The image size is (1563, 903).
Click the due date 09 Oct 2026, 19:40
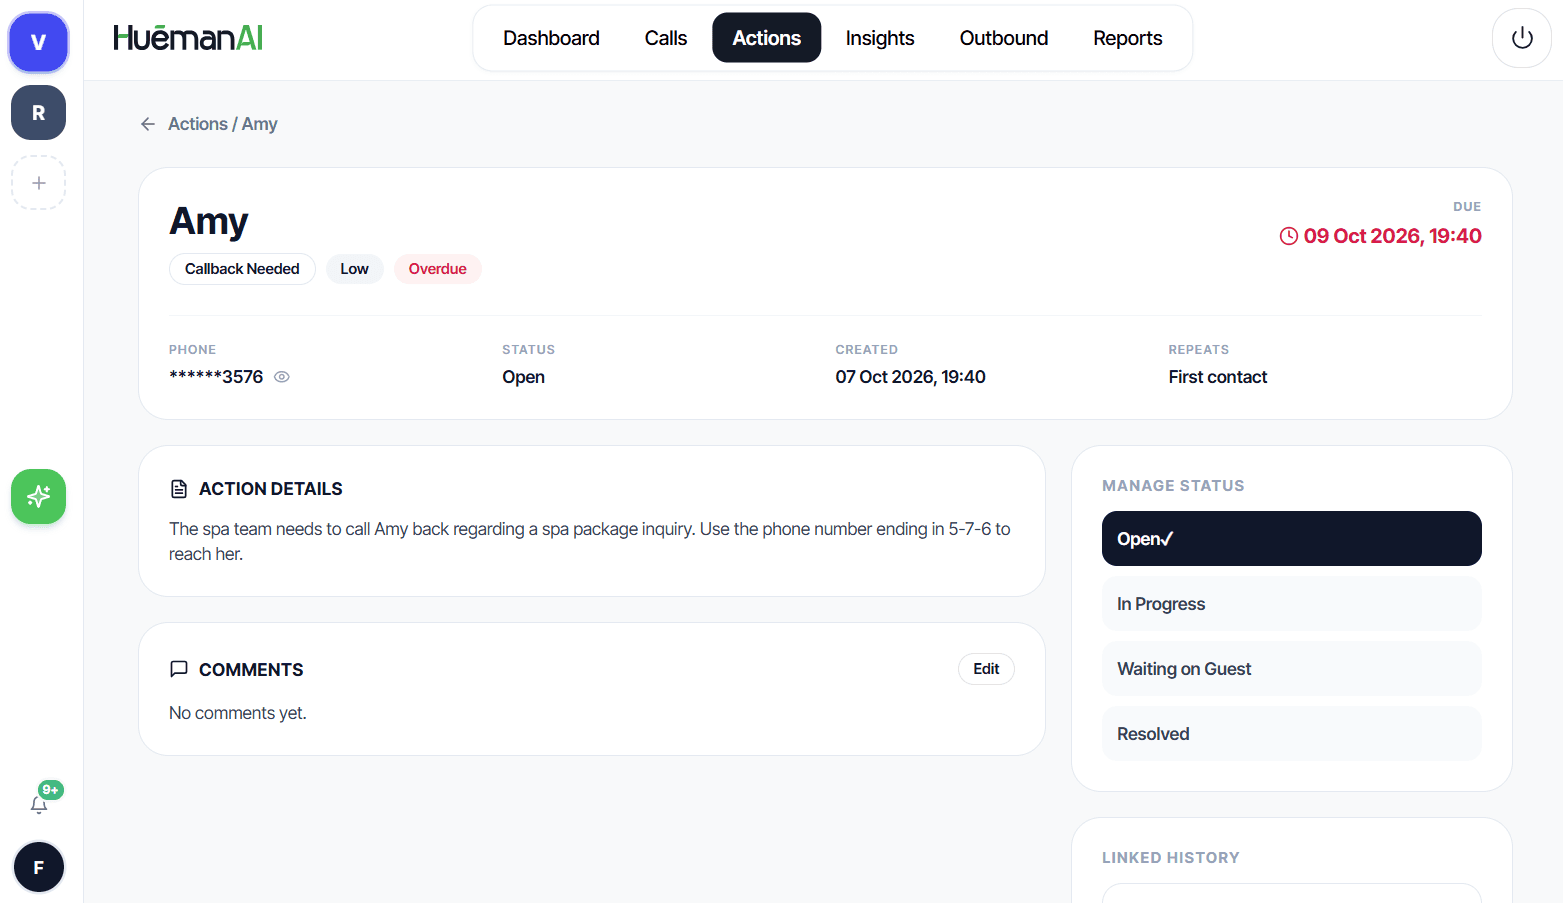pyautogui.click(x=1392, y=236)
